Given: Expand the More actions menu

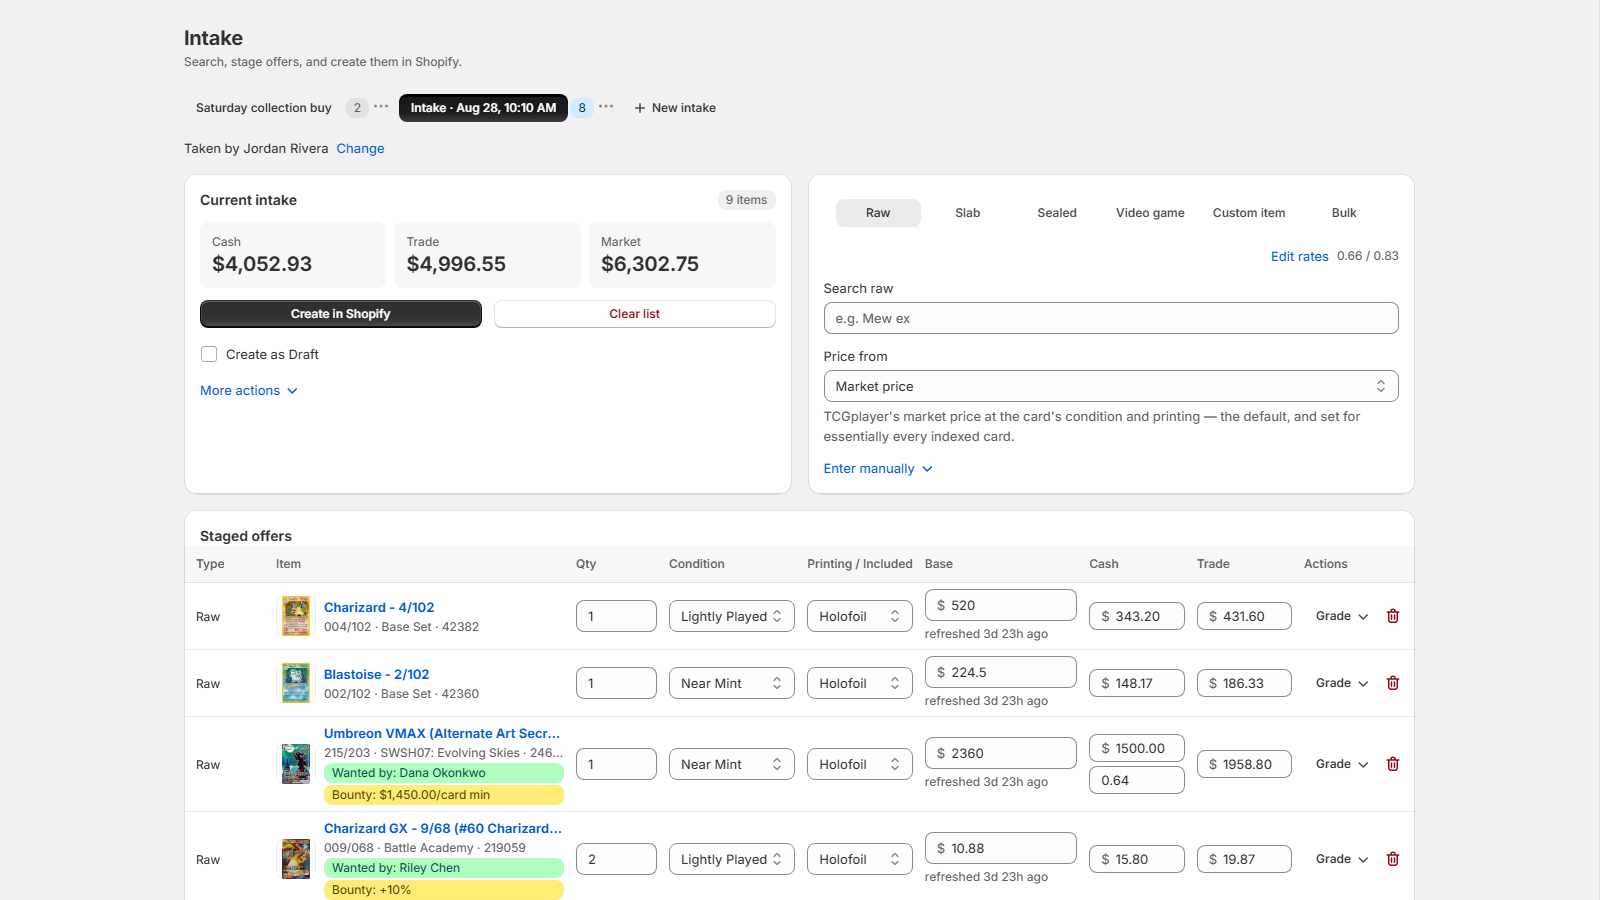Looking at the screenshot, I should (249, 391).
